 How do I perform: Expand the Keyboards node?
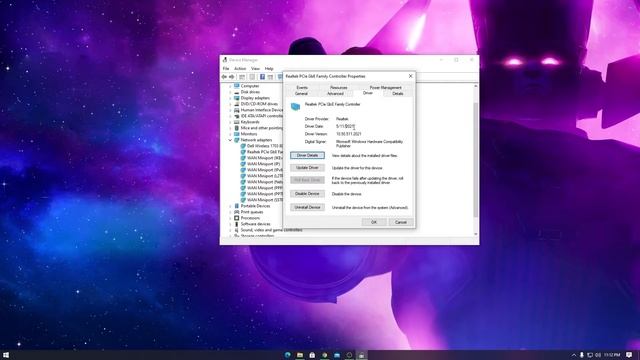tap(230, 122)
